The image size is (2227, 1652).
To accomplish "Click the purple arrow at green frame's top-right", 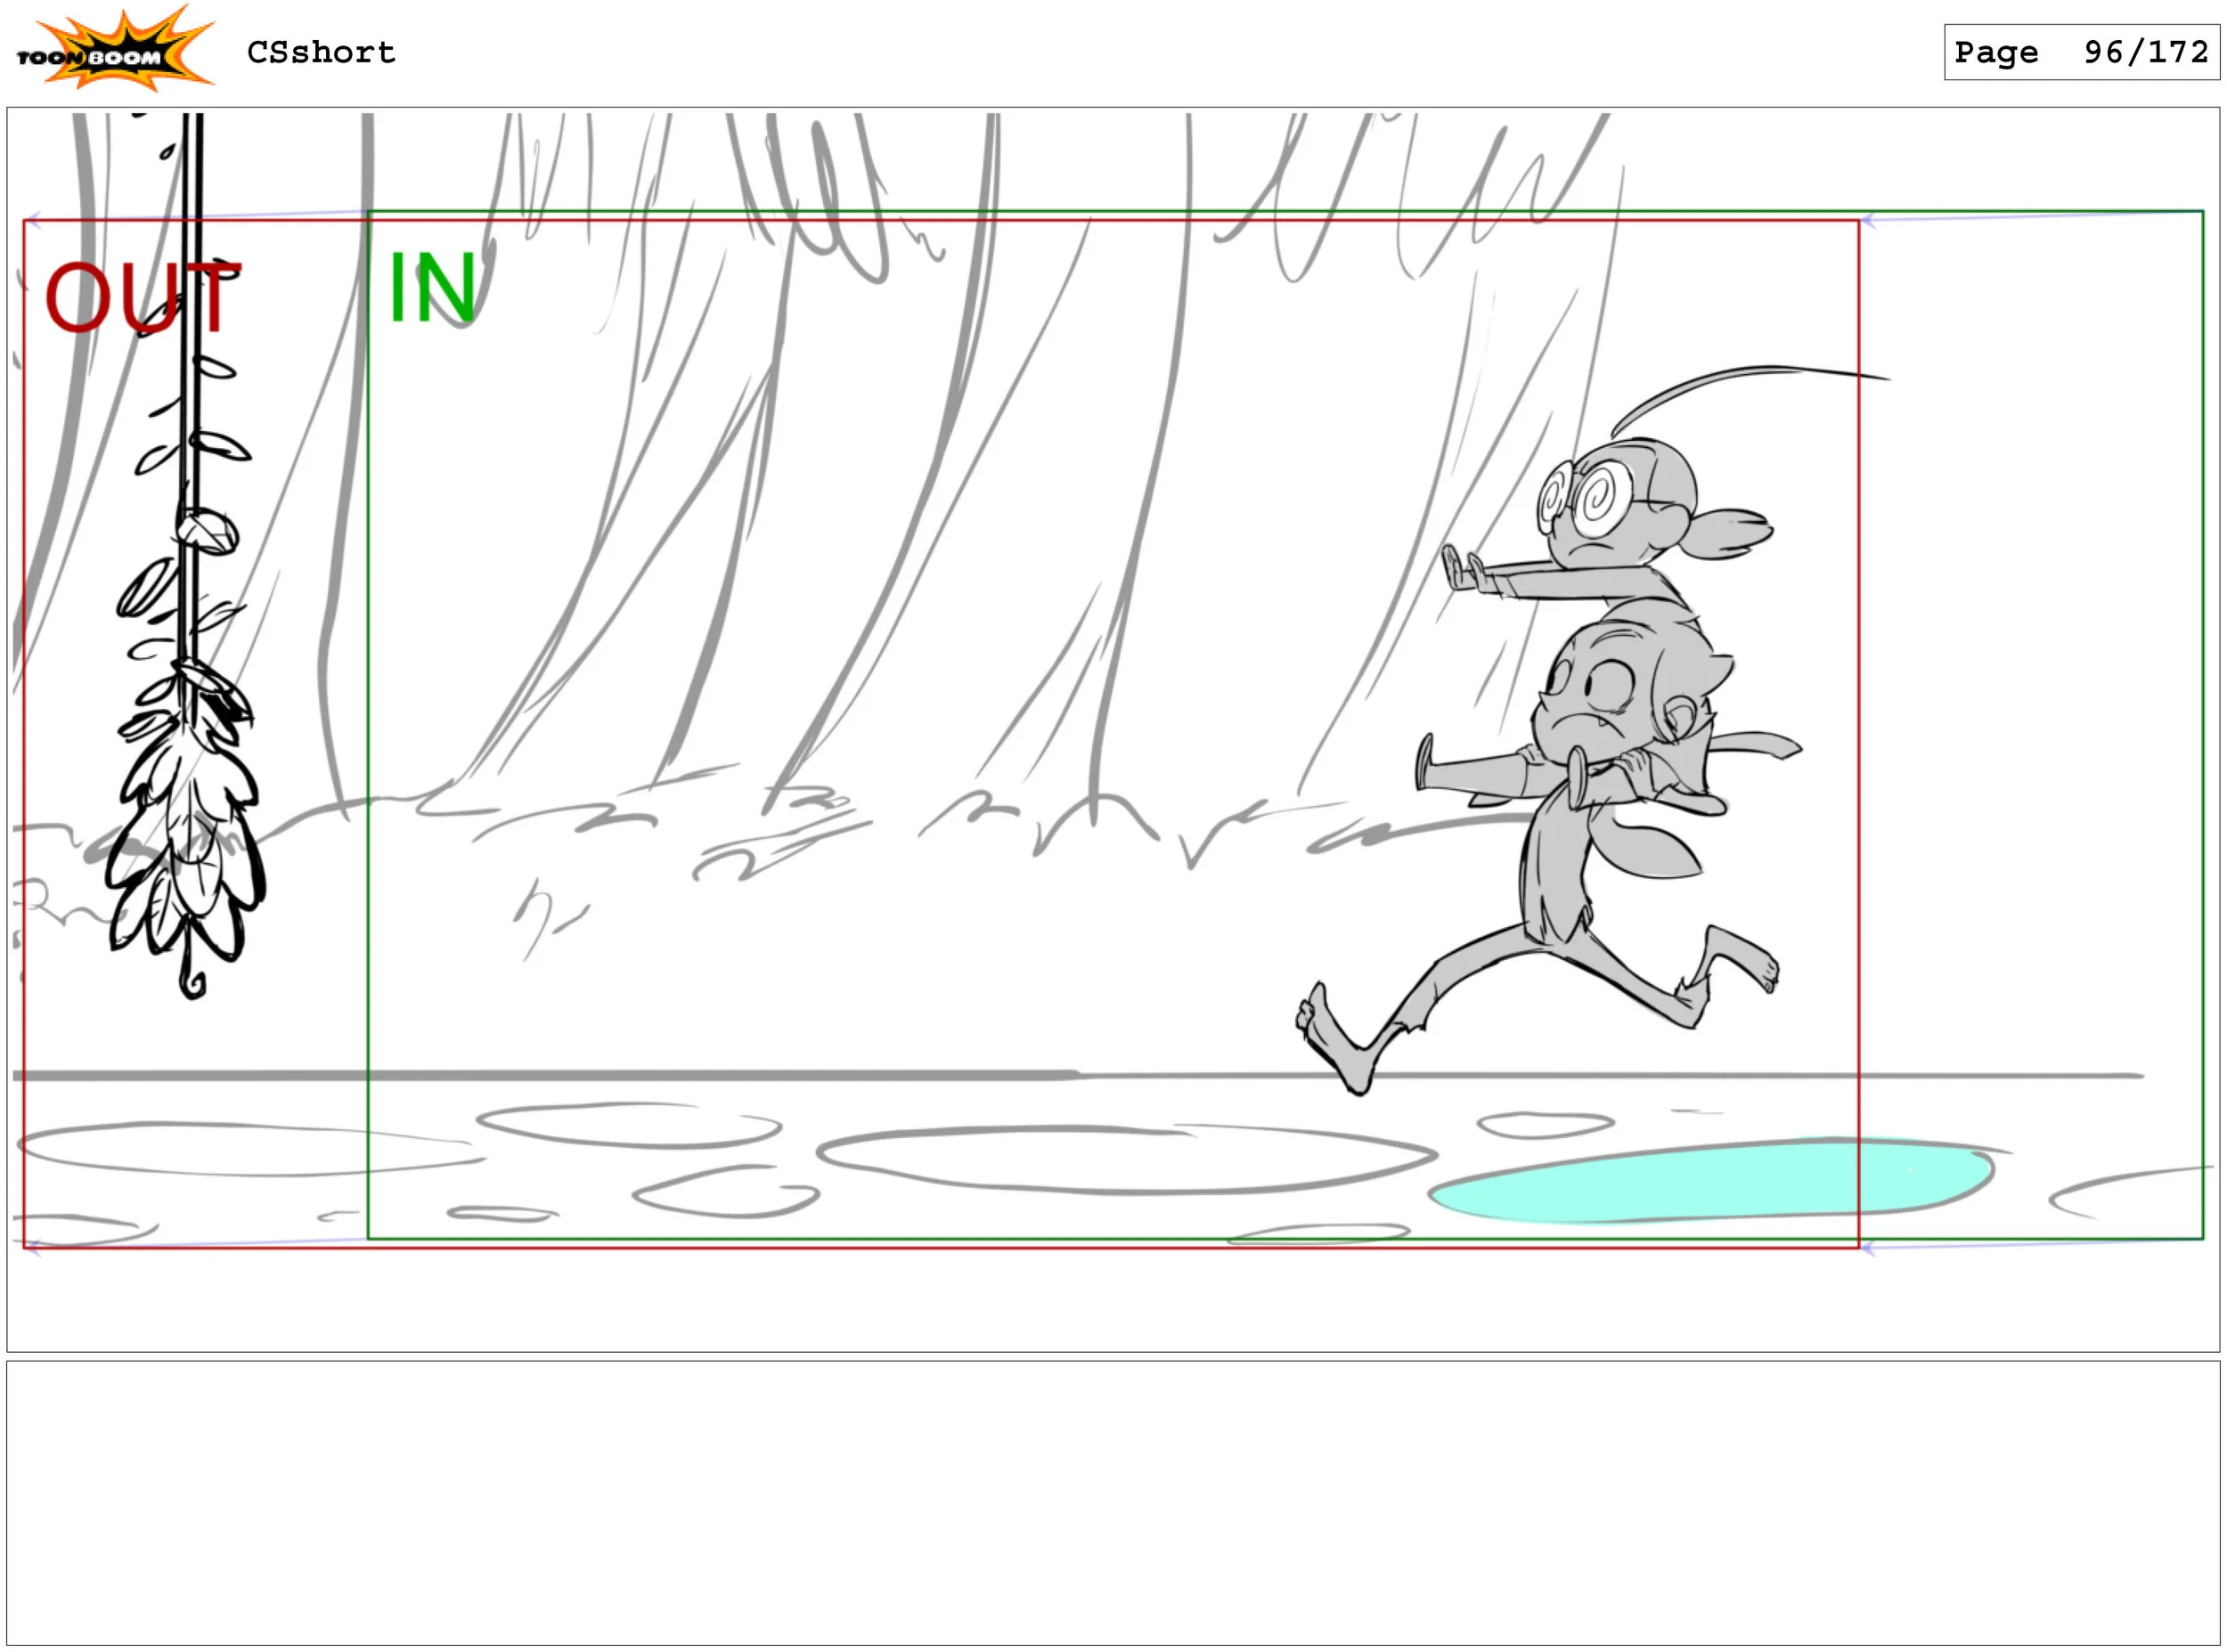I will click(x=1869, y=220).
